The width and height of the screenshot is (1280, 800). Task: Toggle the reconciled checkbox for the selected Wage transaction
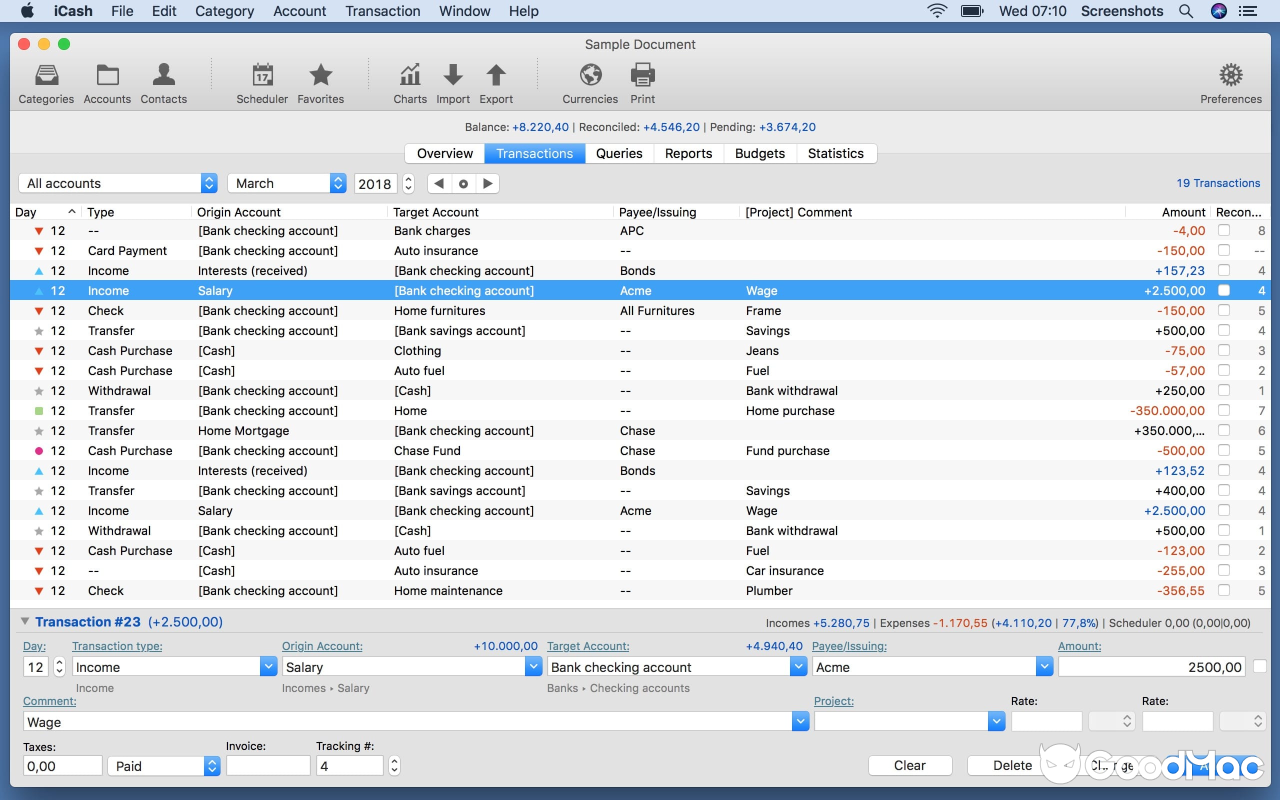click(x=1225, y=291)
